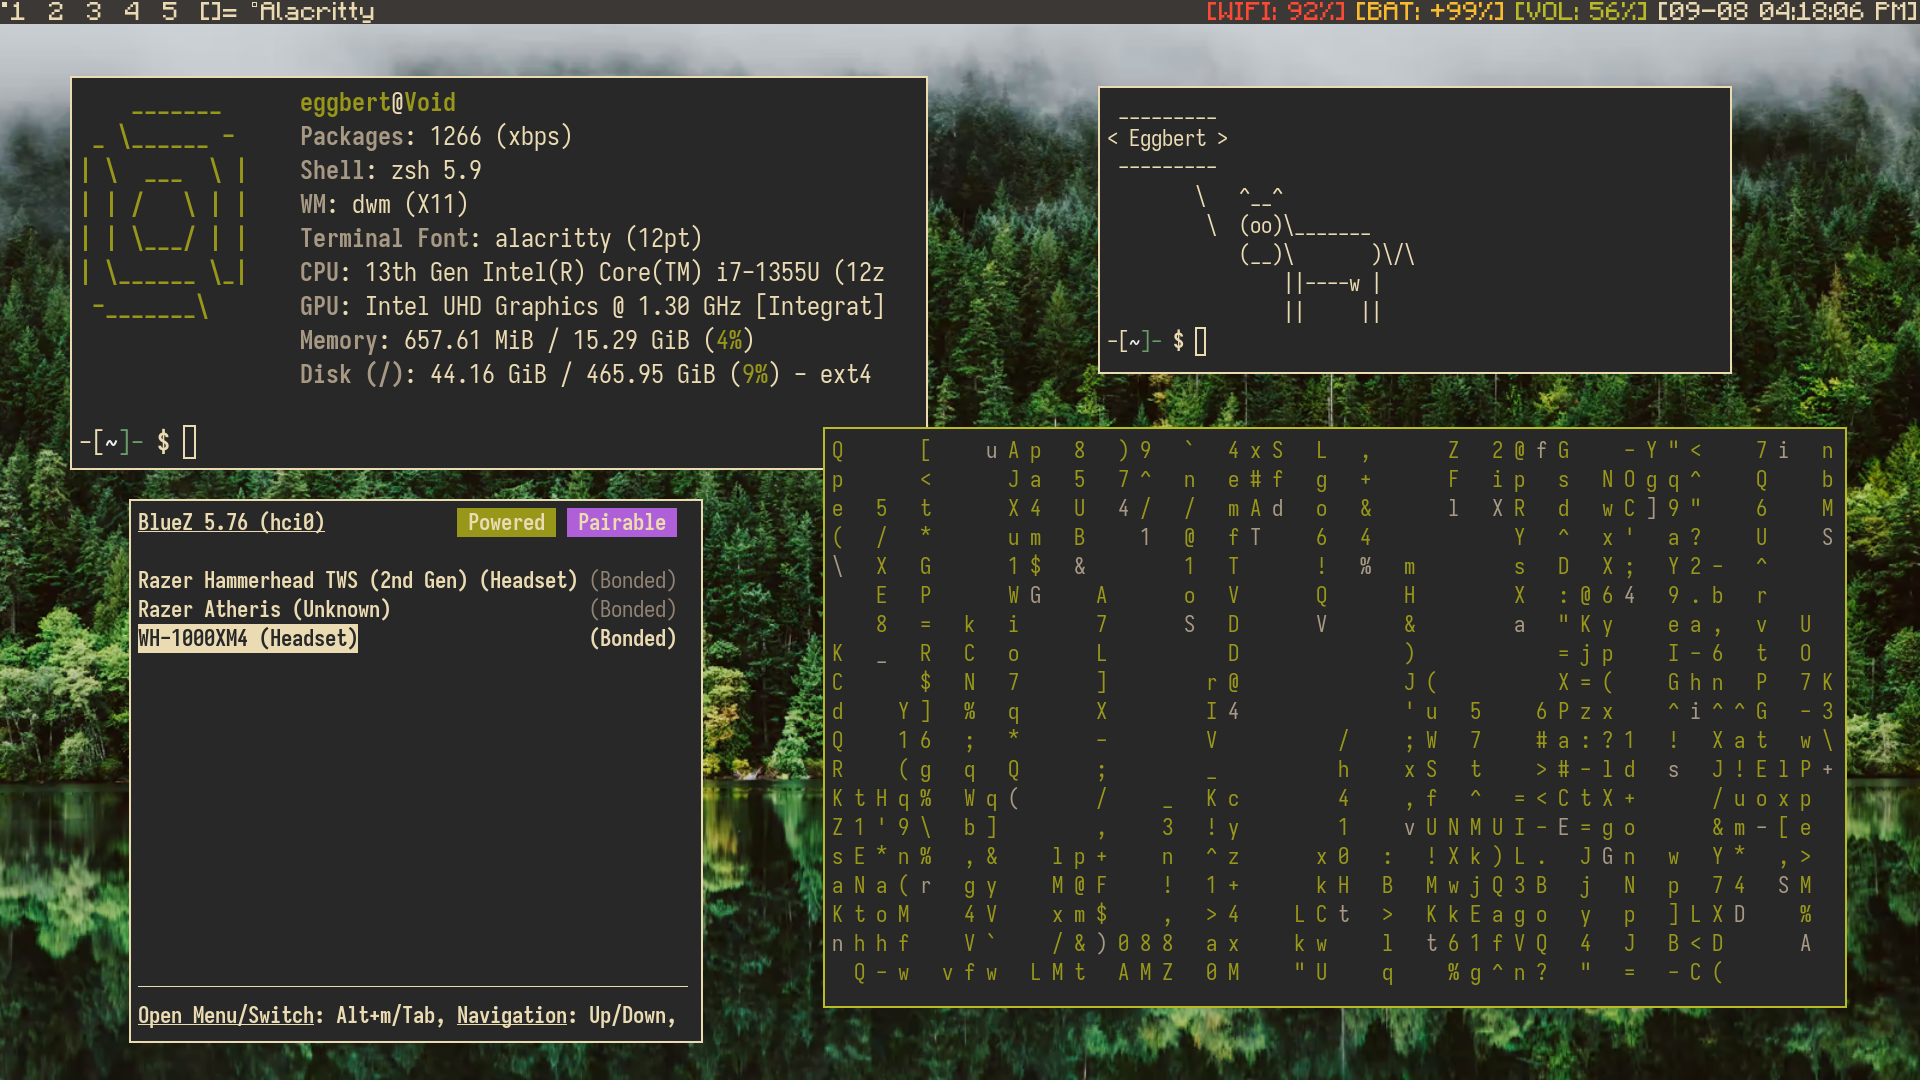Select Razer Atheris device entry

click(x=264, y=609)
